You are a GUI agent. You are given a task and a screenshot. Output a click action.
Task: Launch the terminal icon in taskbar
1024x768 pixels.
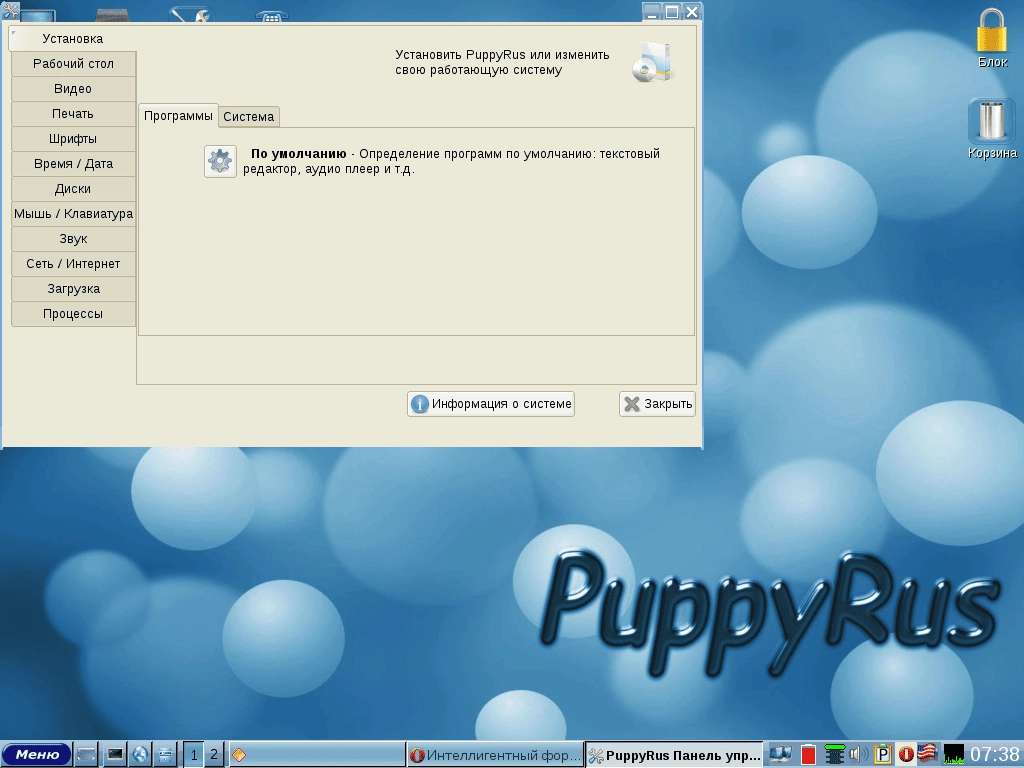click(114, 755)
